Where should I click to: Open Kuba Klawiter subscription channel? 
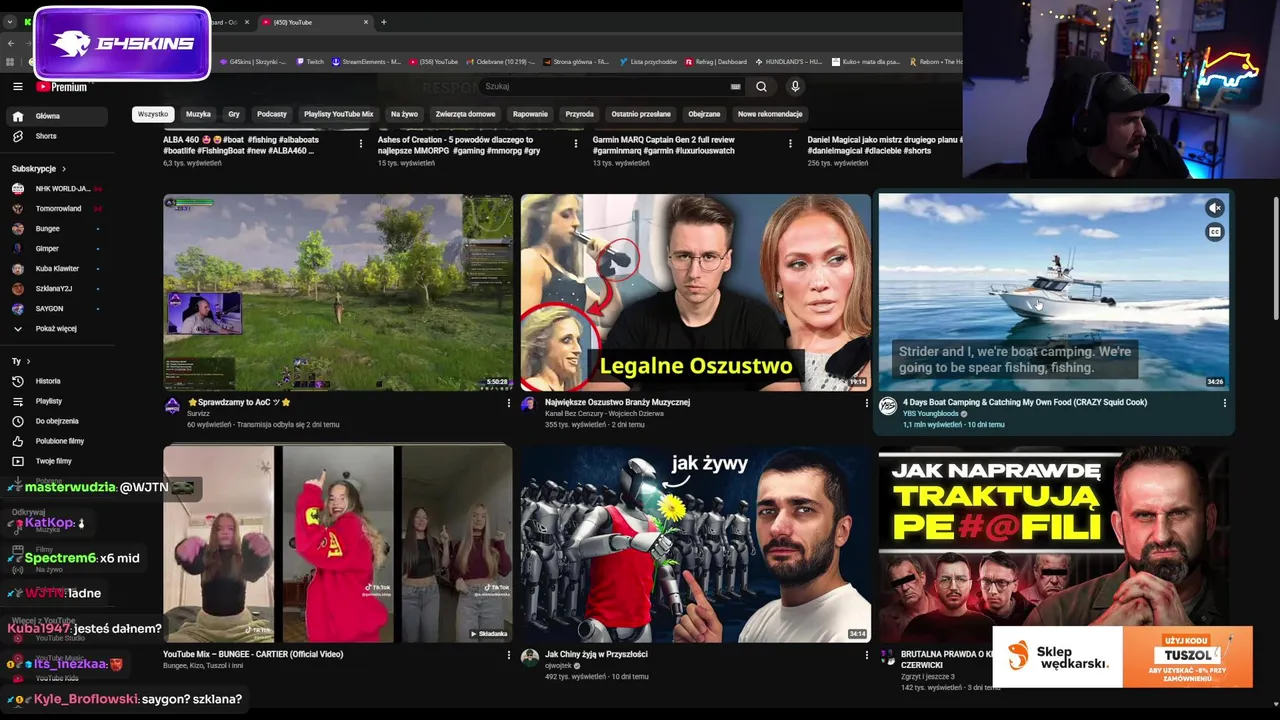(x=57, y=269)
